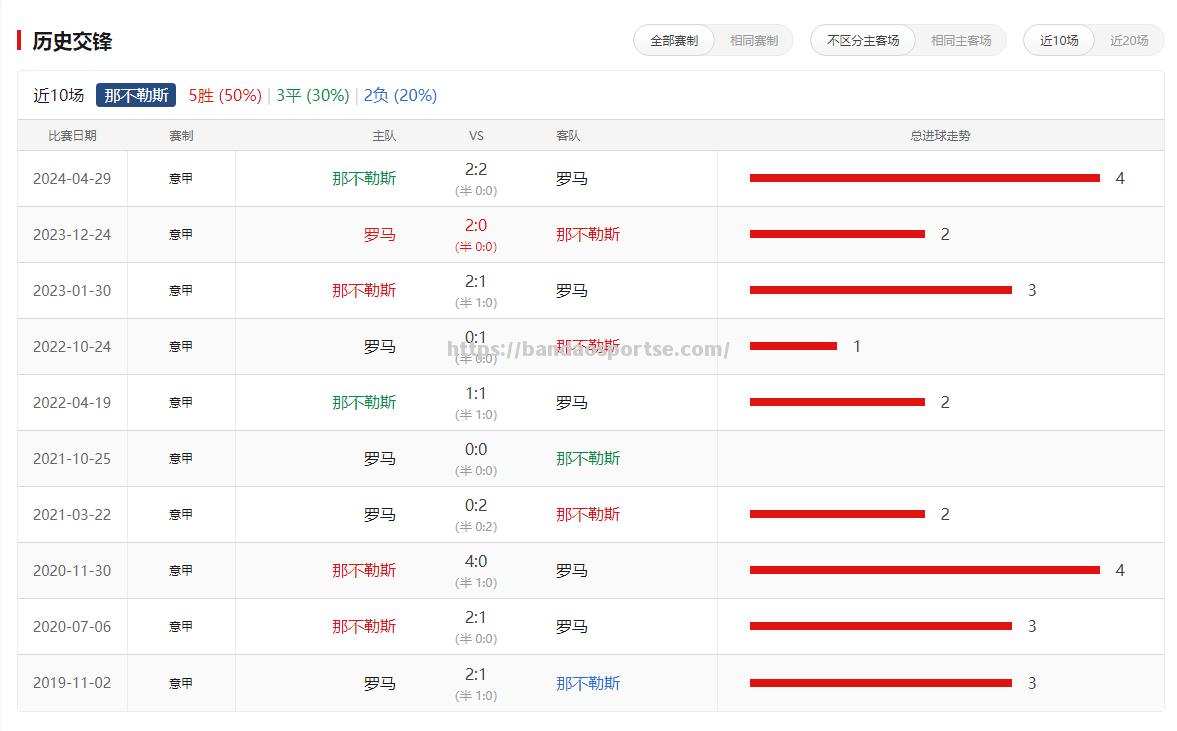
Task: Open away team 那不勒斯 in 2023-12-24 row
Action: tap(588, 235)
